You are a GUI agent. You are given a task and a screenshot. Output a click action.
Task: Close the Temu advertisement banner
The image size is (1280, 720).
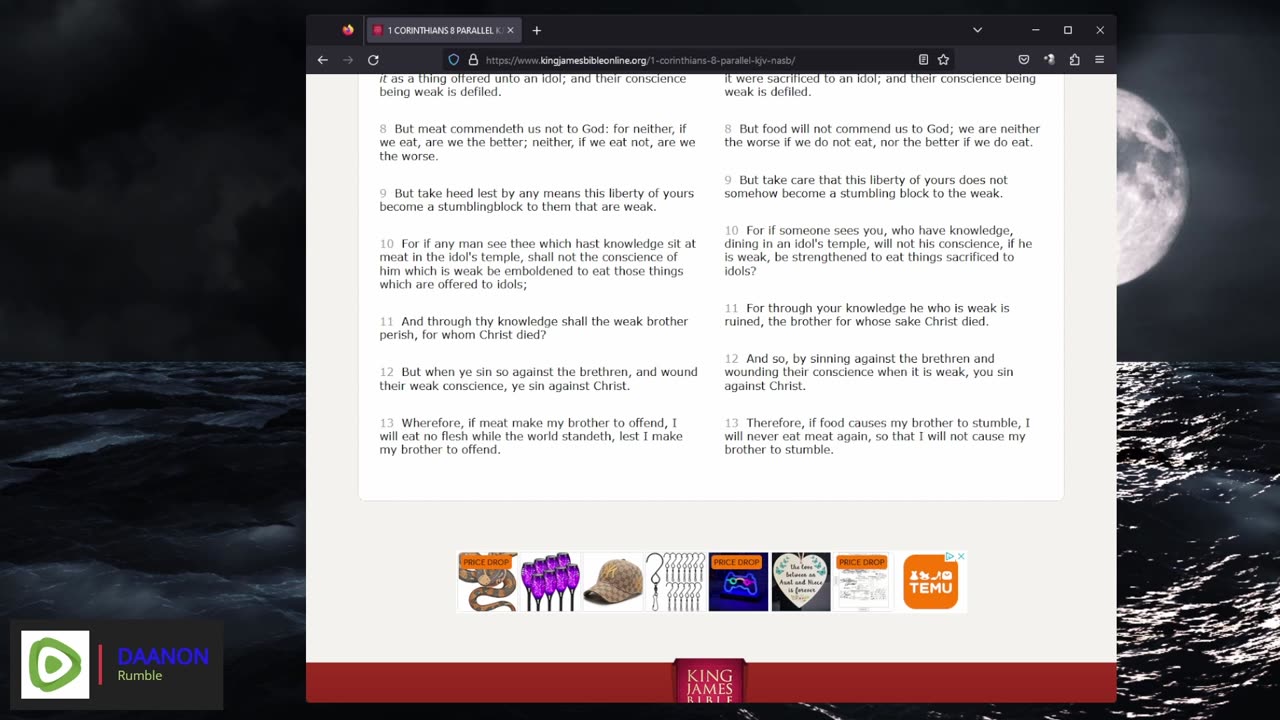[x=961, y=556]
